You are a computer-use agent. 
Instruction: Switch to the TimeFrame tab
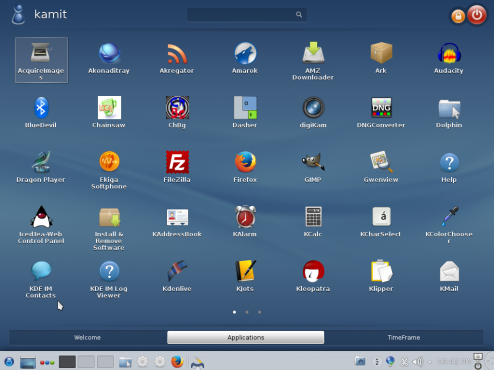pos(403,337)
